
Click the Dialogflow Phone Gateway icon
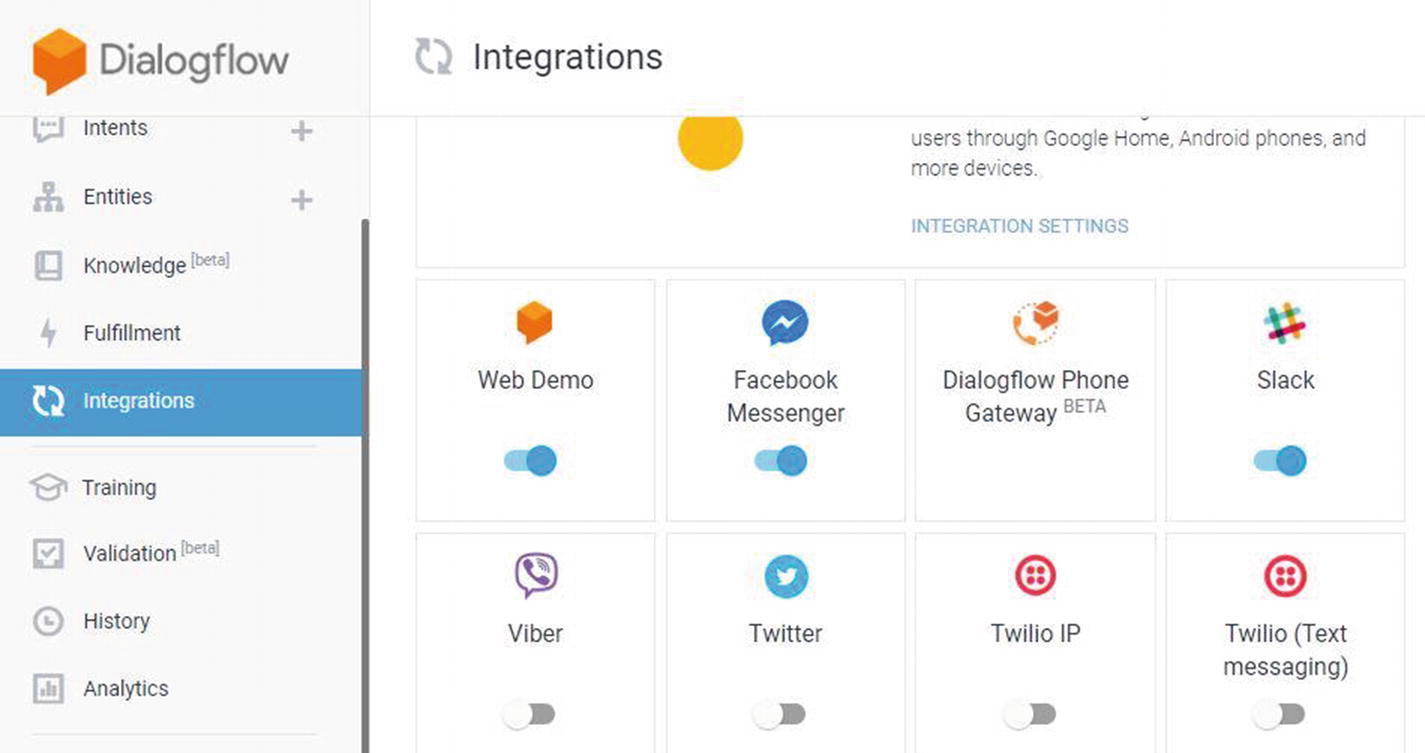(1035, 323)
